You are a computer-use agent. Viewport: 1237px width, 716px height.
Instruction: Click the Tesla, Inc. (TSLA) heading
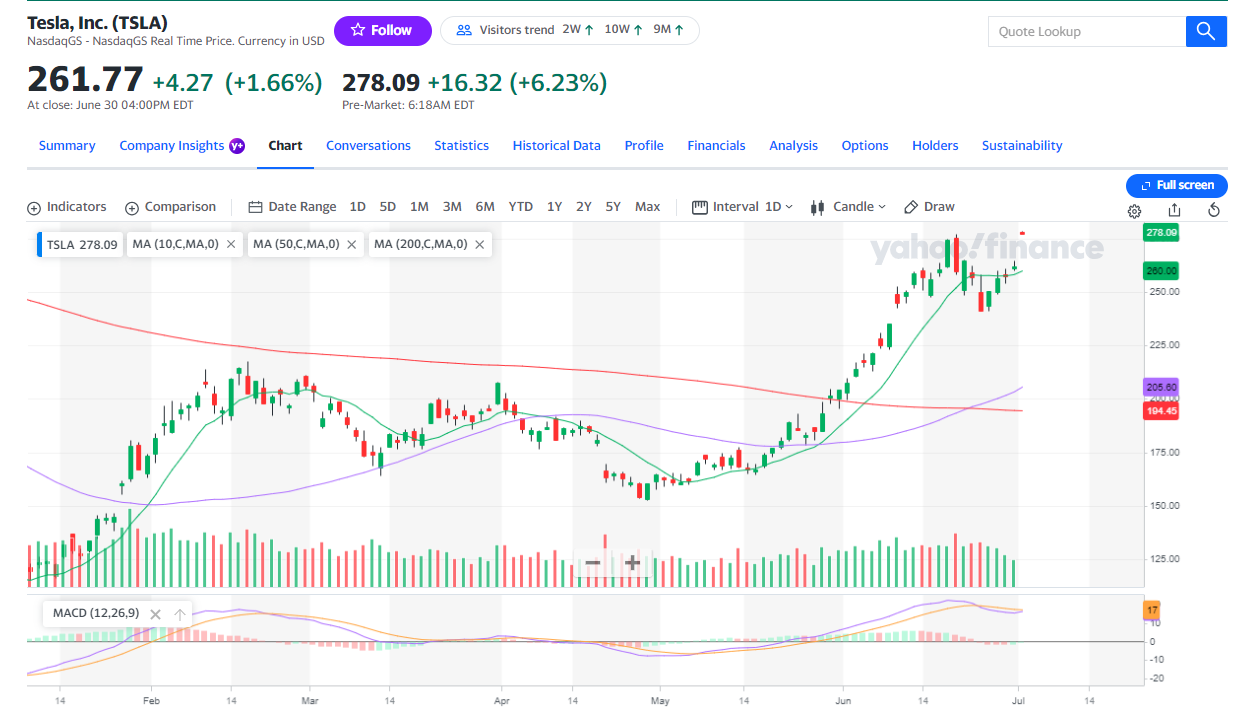coord(98,22)
